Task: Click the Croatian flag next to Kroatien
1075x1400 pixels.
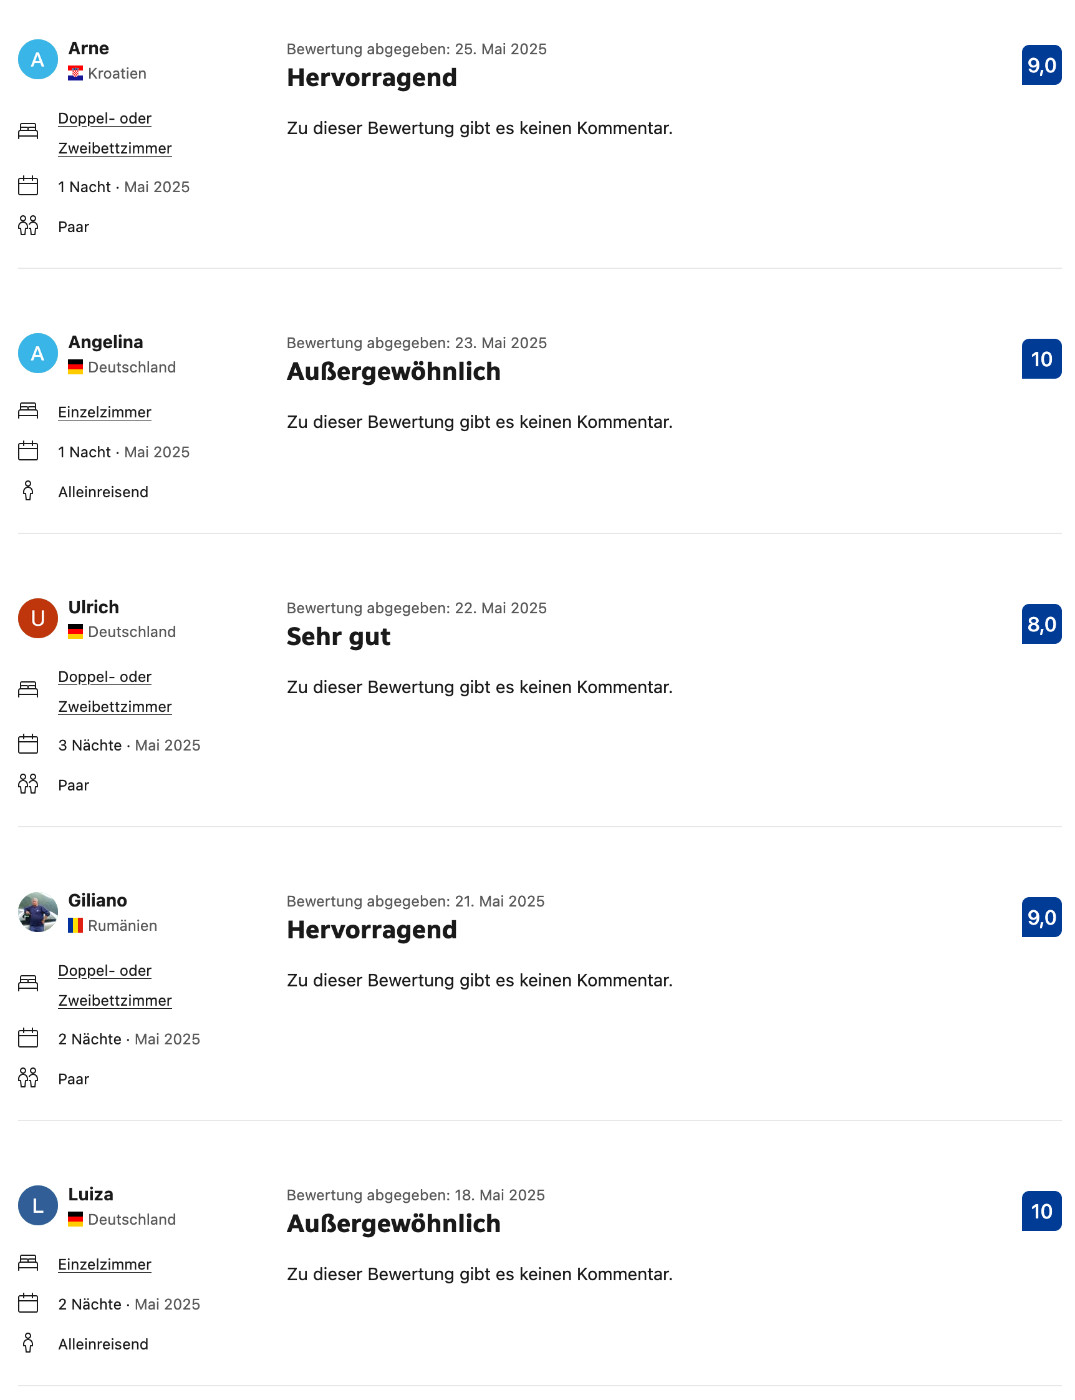Action: (x=76, y=73)
